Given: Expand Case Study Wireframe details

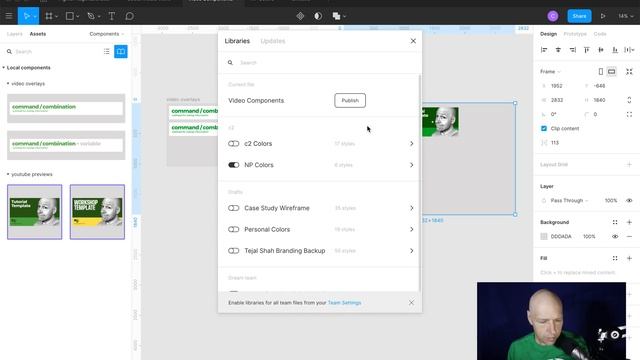Looking at the screenshot, I should [x=411, y=208].
